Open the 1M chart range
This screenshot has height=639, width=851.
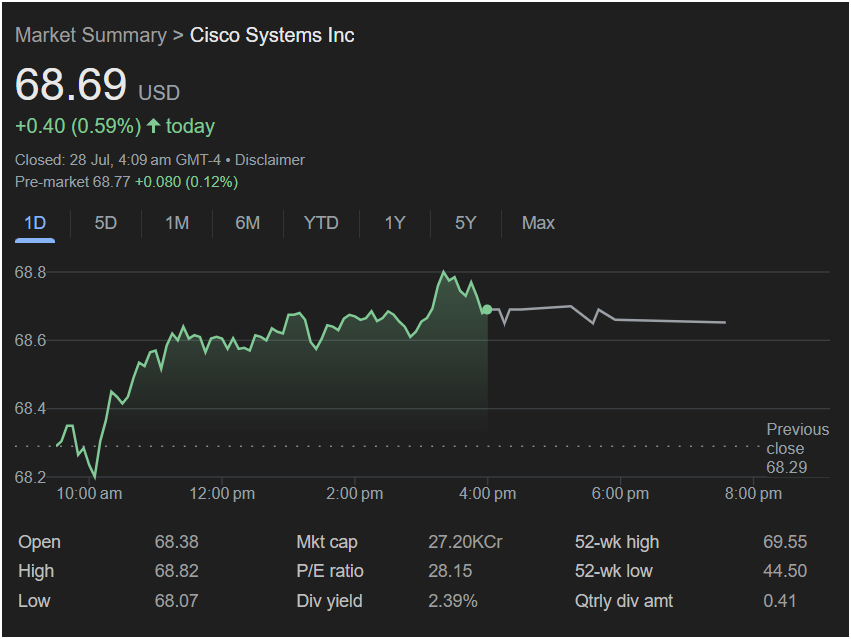point(177,223)
